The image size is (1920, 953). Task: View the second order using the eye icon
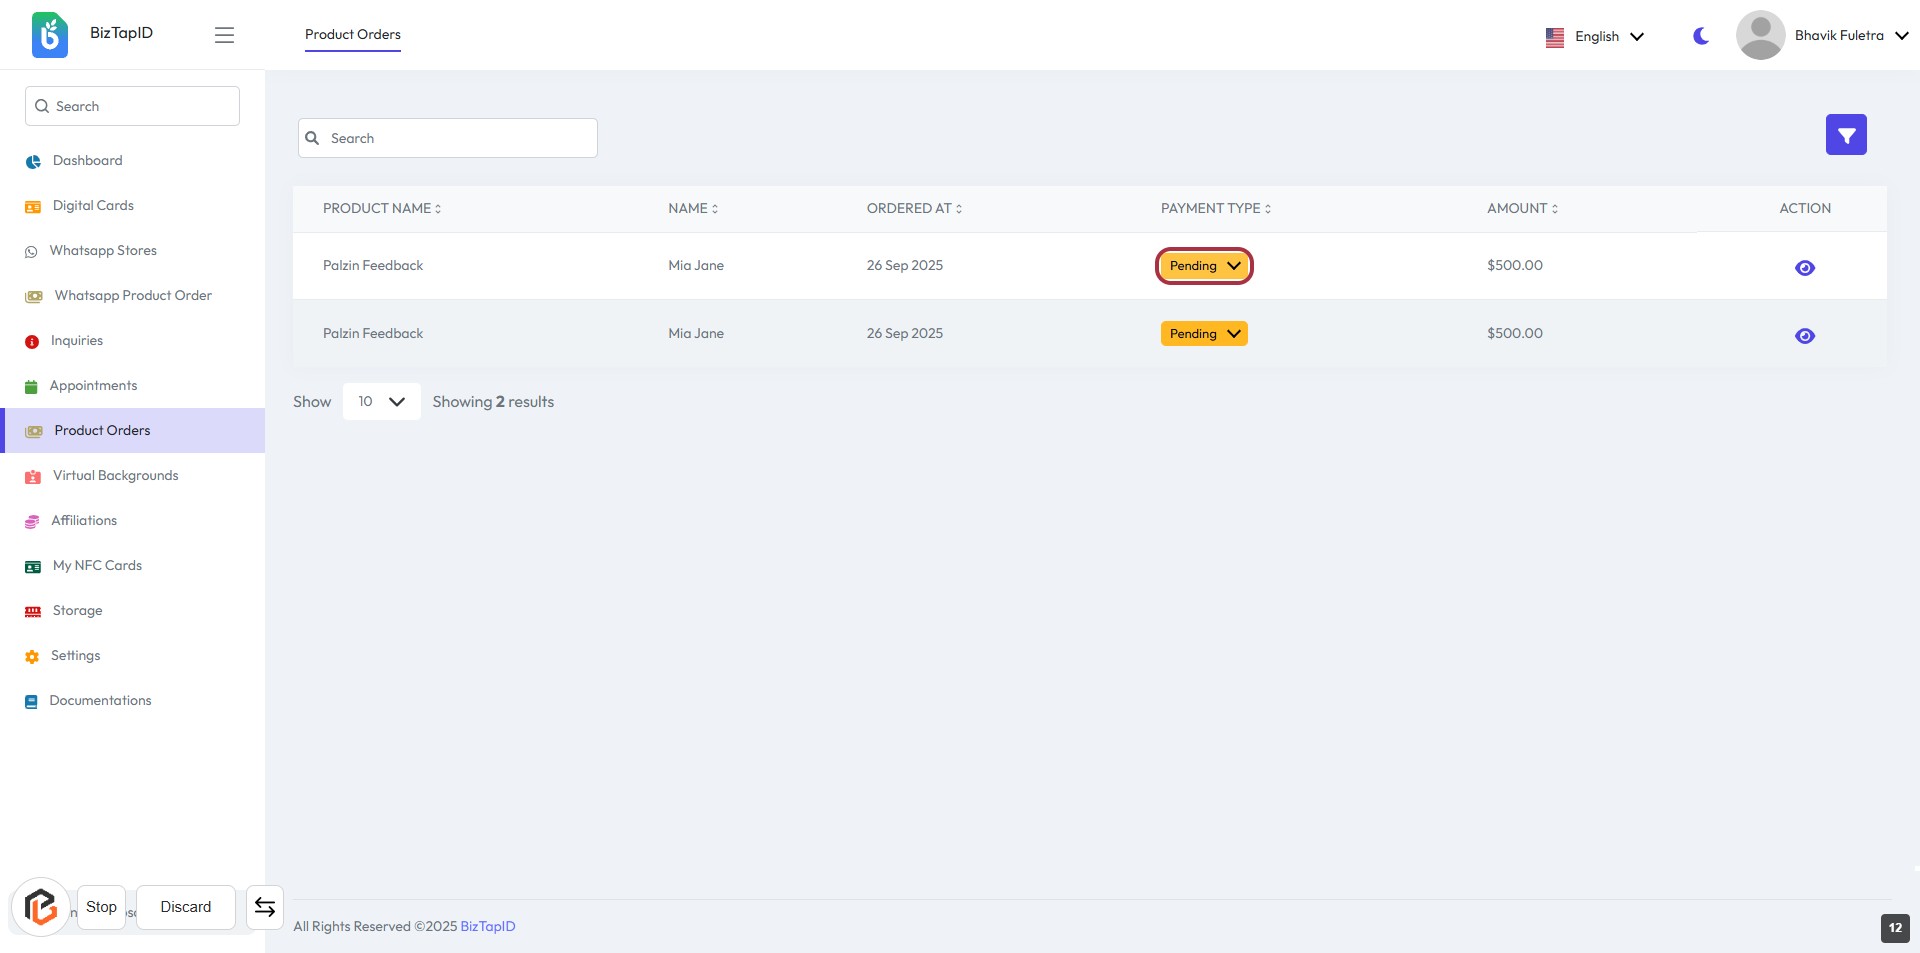(1804, 336)
